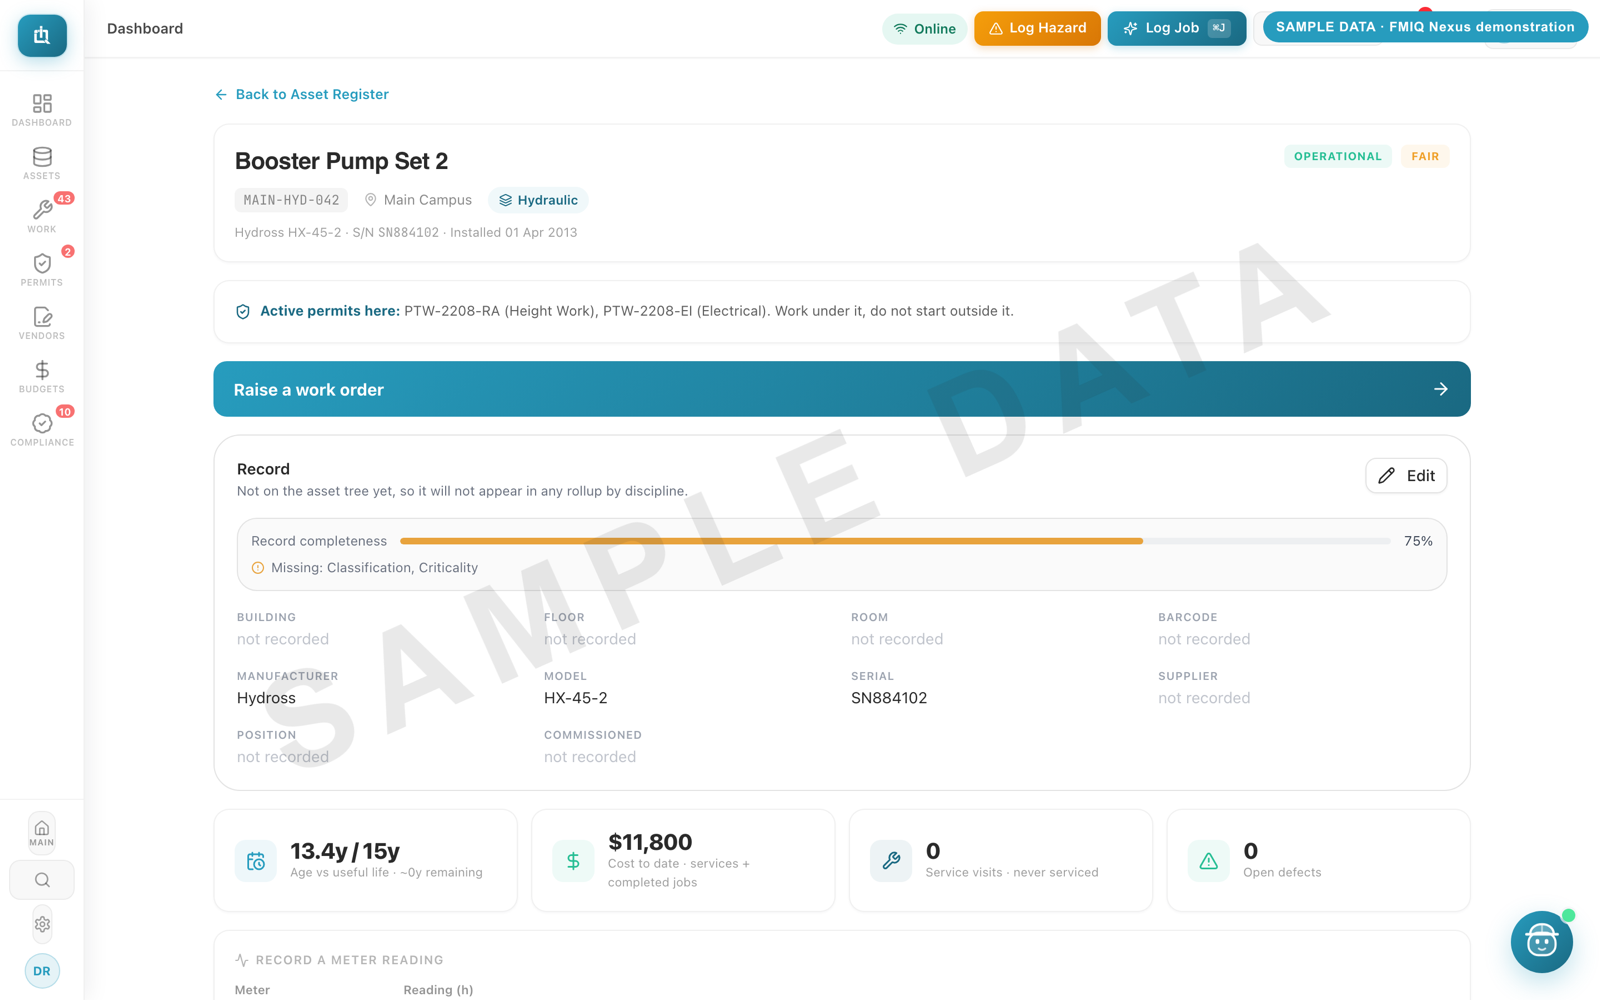Open search from sidebar magnifier
Viewport: 1600px width, 1000px height.
click(x=42, y=880)
